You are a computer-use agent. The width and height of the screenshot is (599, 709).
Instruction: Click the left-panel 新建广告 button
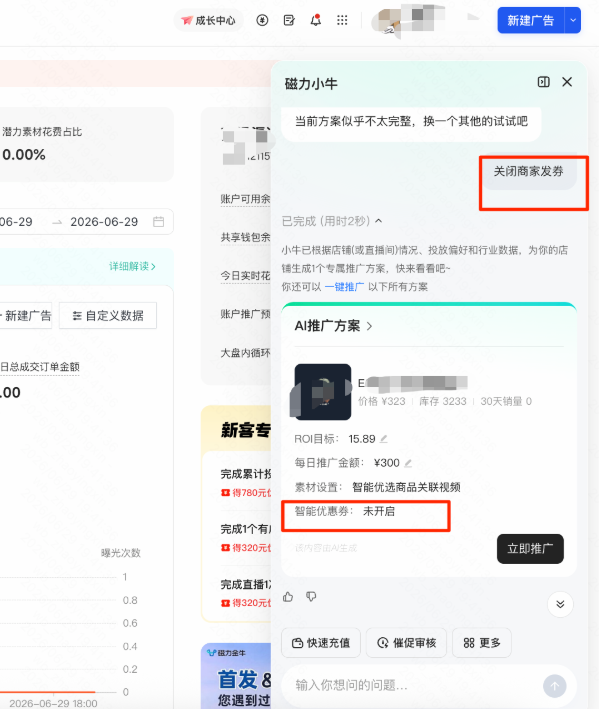coord(26,316)
